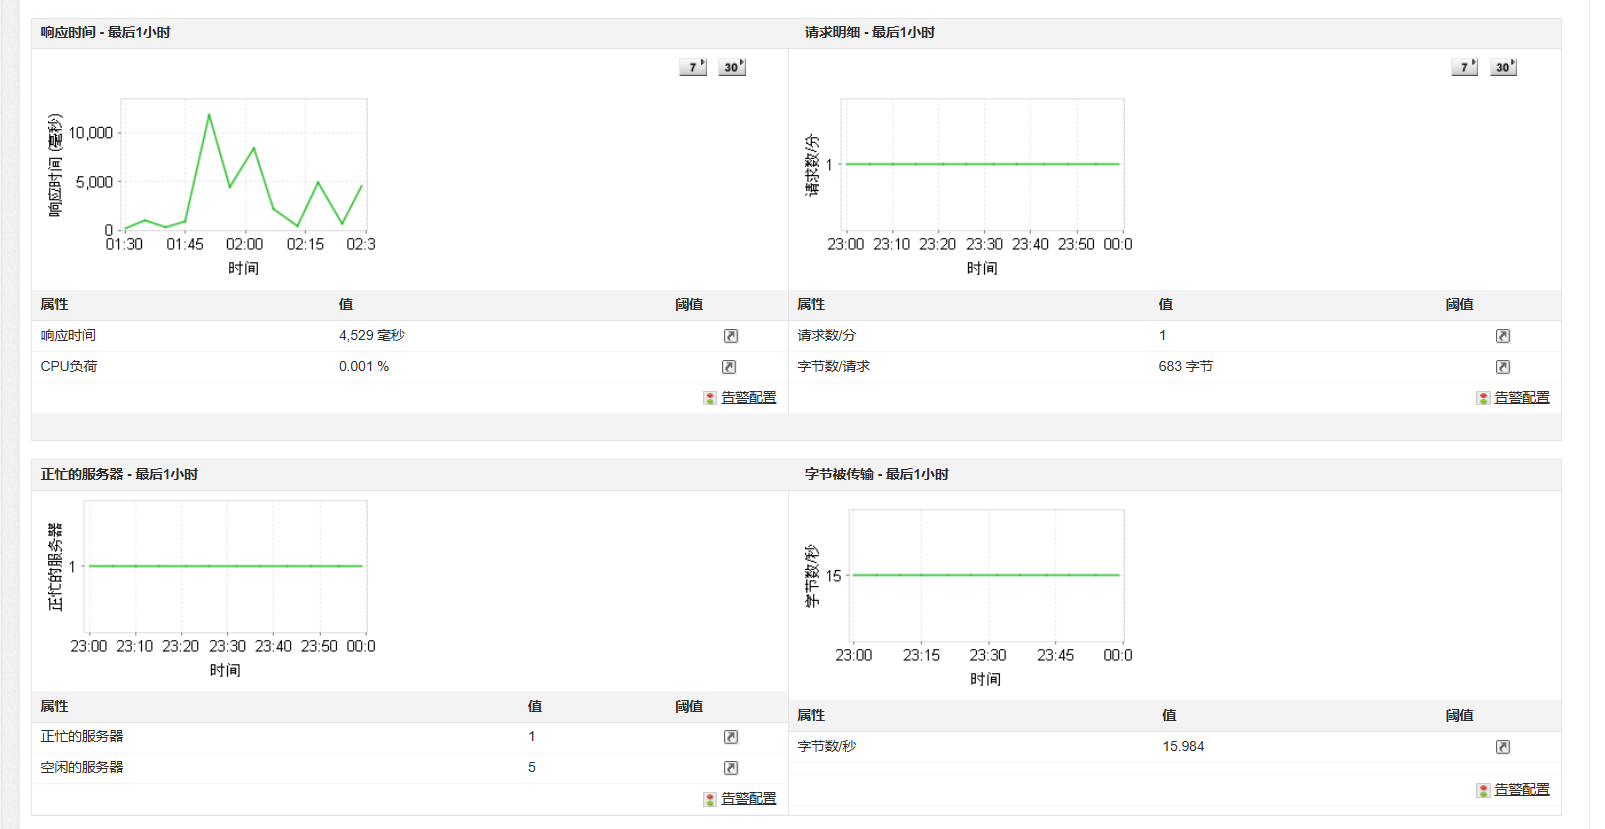This screenshot has height=829, width=1605.
Task: Click the 正忙的服务器 line chart
Action: (x=225, y=566)
